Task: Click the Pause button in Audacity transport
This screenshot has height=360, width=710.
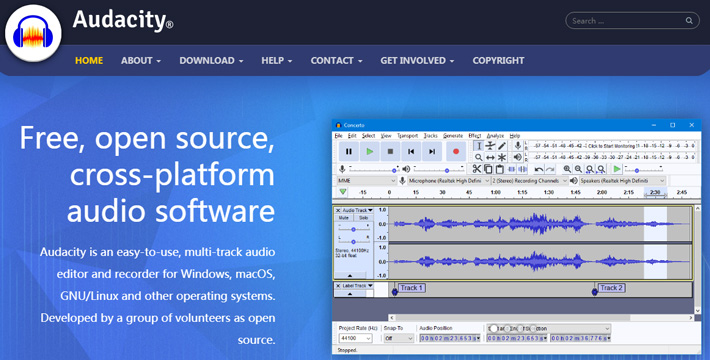Action: [349, 151]
